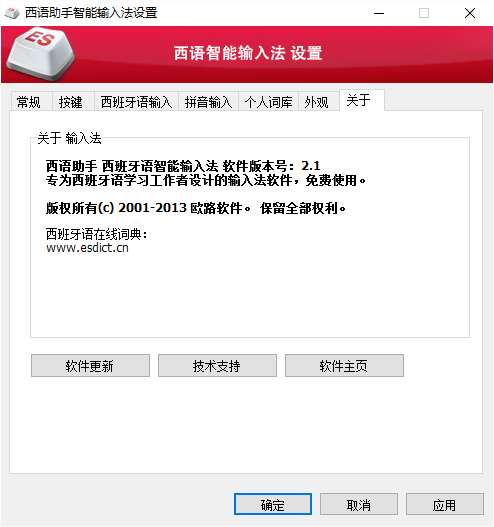This screenshot has height=527, width=494.
Task: Open the www.esdict.cn link
Action: coord(87,248)
